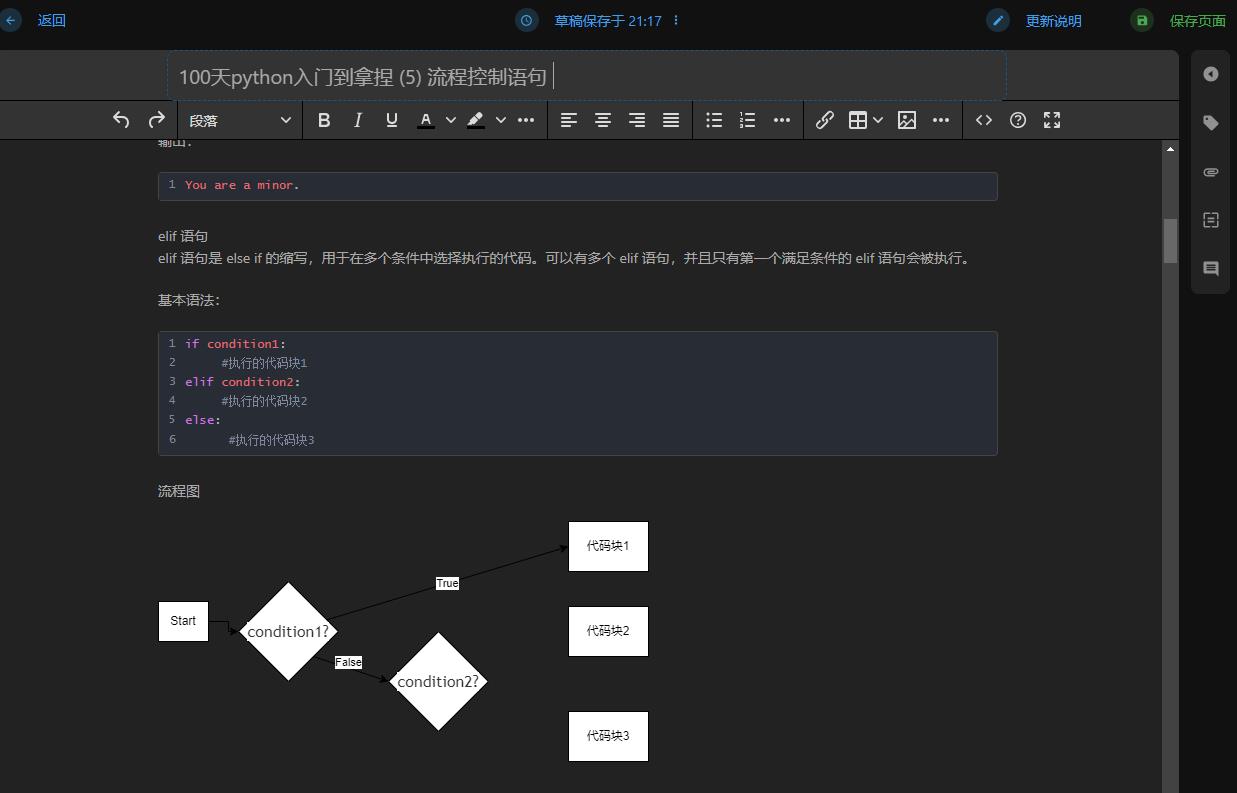Insert an image
The width and height of the screenshot is (1237, 793).
(x=907, y=120)
